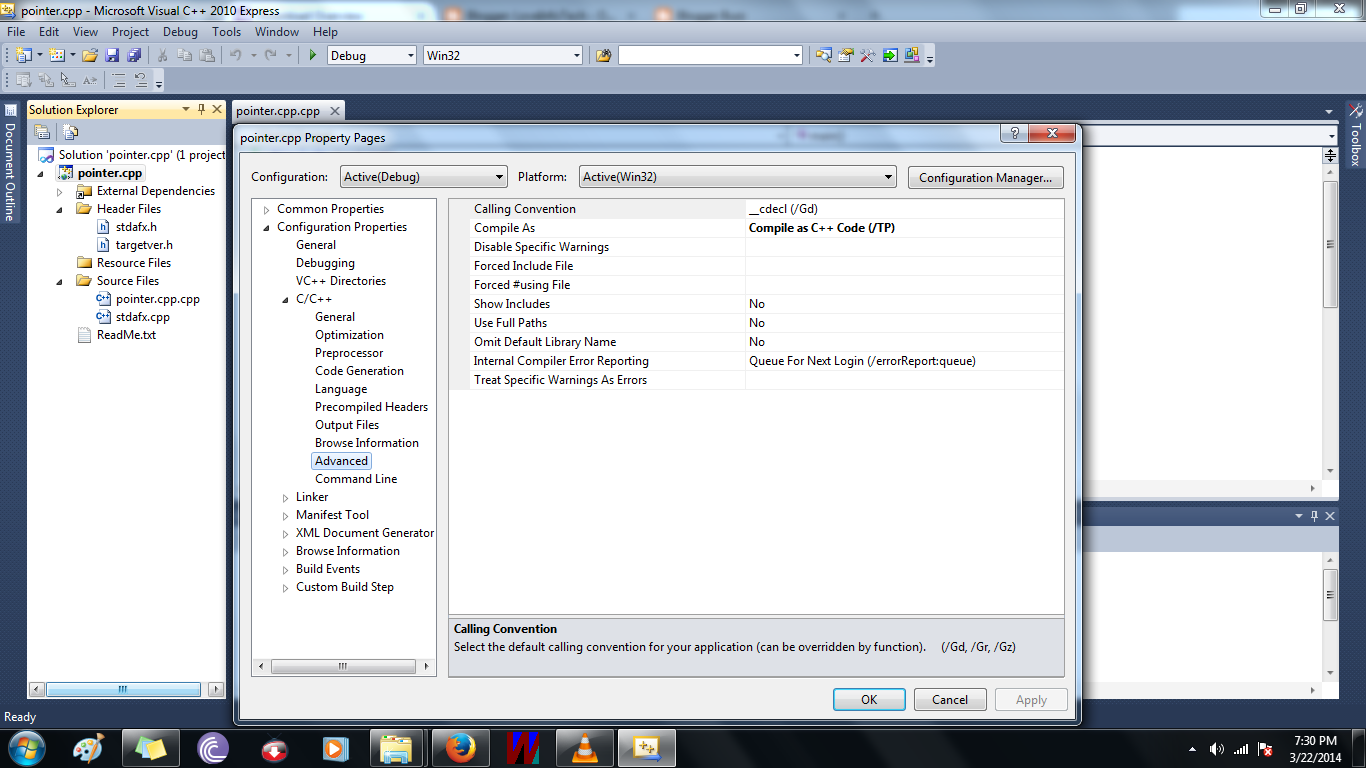Collapse the C/C++ tree node

tap(285, 300)
